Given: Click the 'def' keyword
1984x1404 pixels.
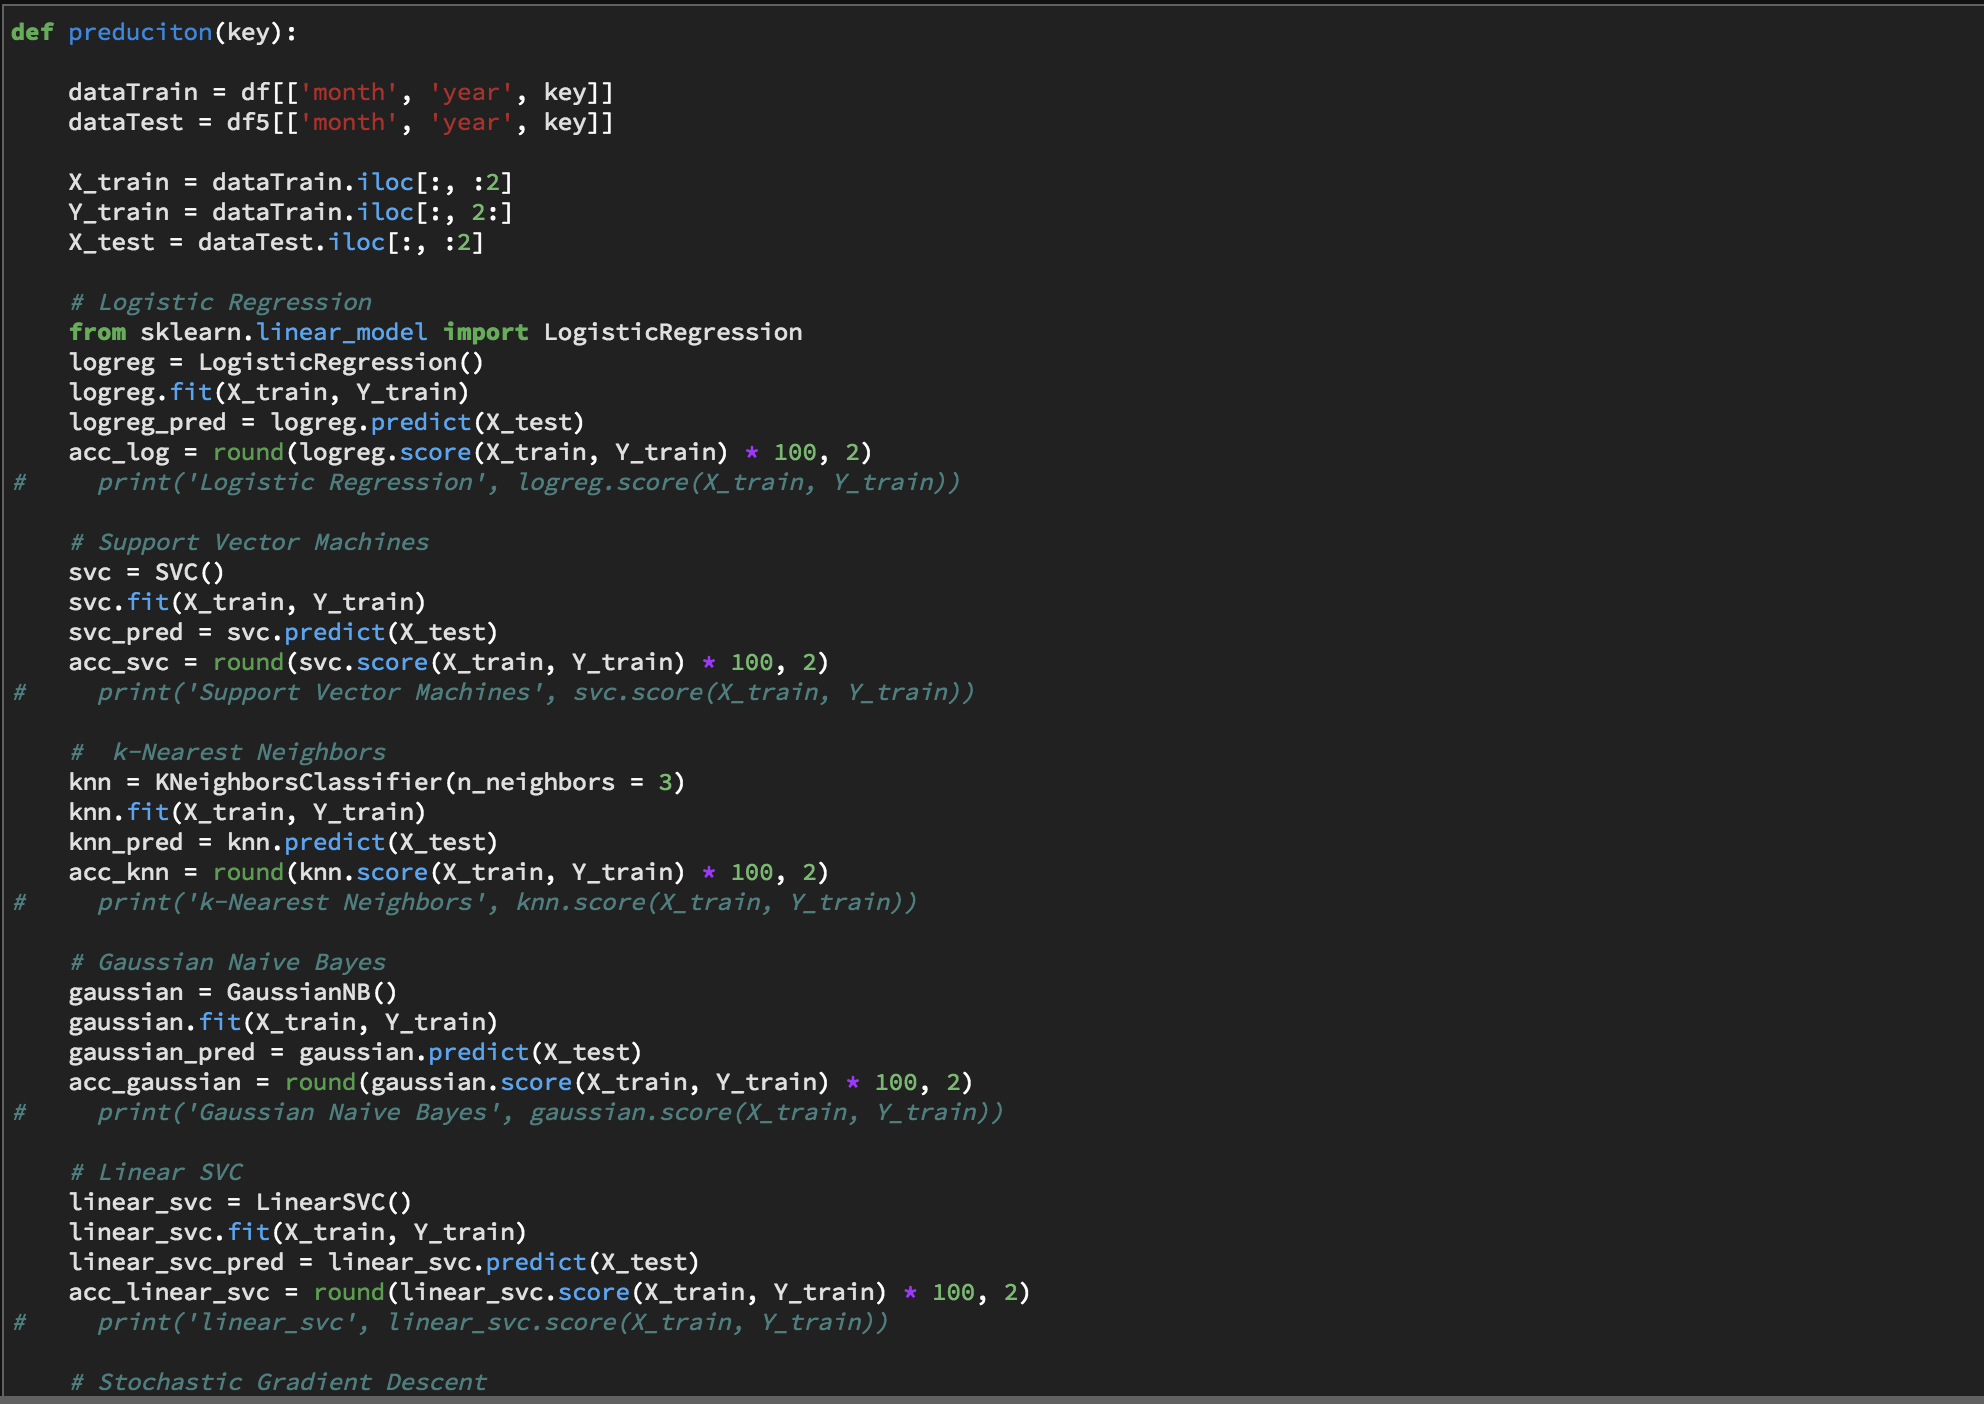Looking at the screenshot, I should click(32, 32).
